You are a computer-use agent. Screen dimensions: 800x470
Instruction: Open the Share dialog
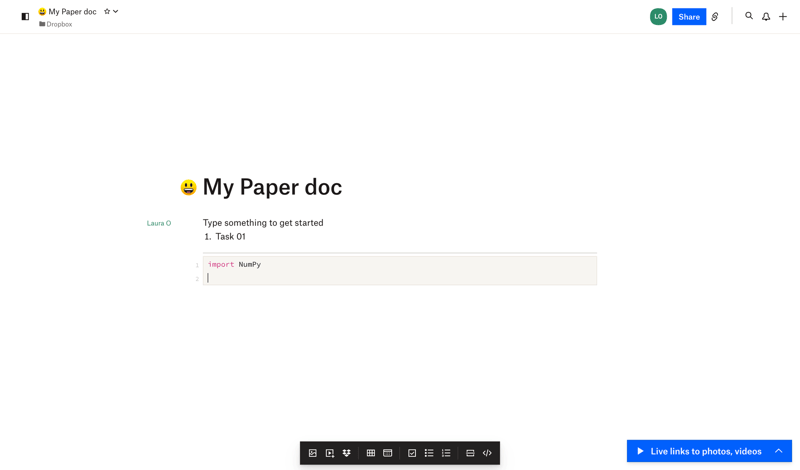coord(689,16)
